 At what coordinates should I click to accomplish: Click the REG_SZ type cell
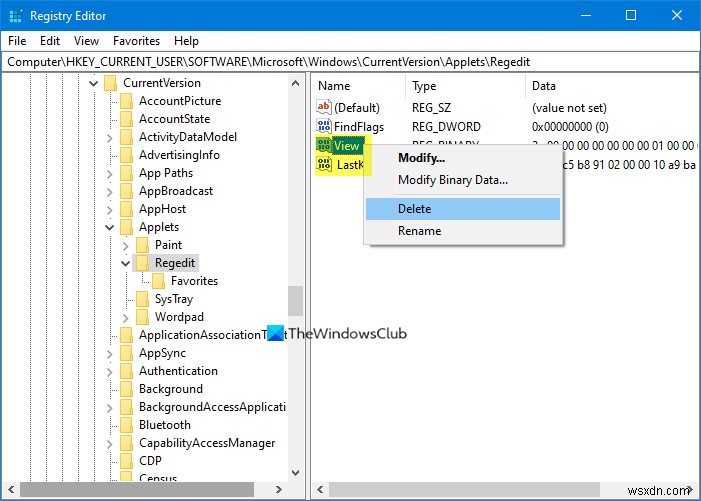click(431, 108)
